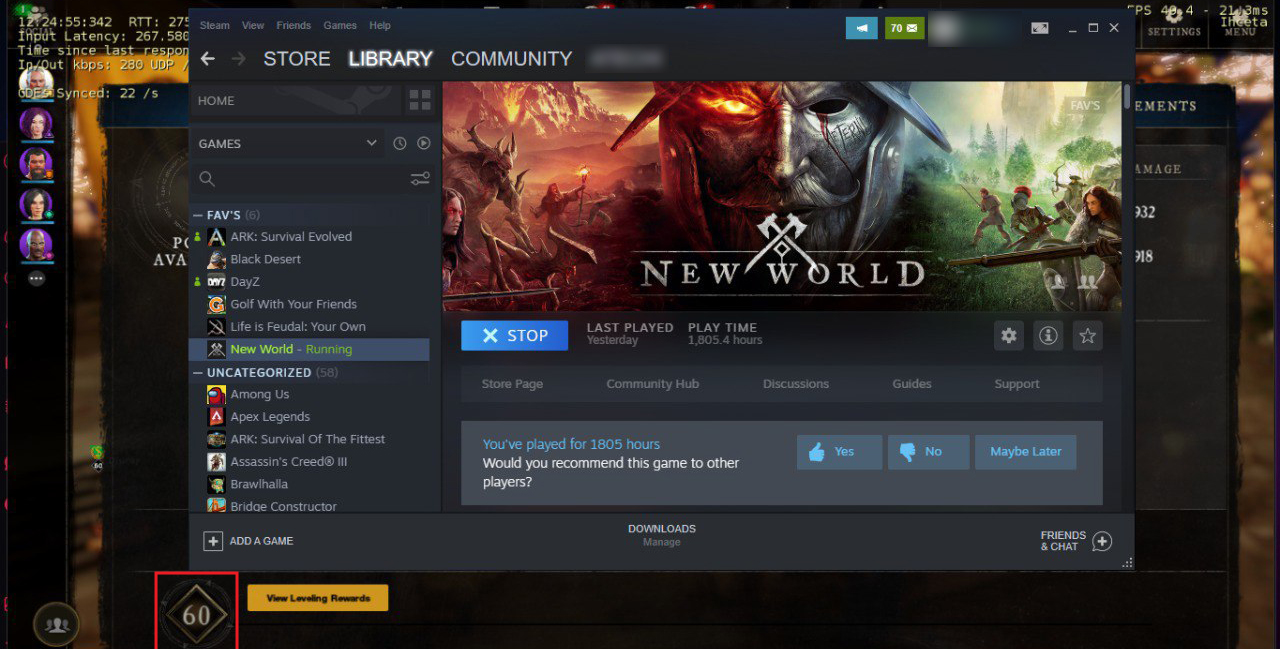Click the Black Desert game icon

[216, 259]
